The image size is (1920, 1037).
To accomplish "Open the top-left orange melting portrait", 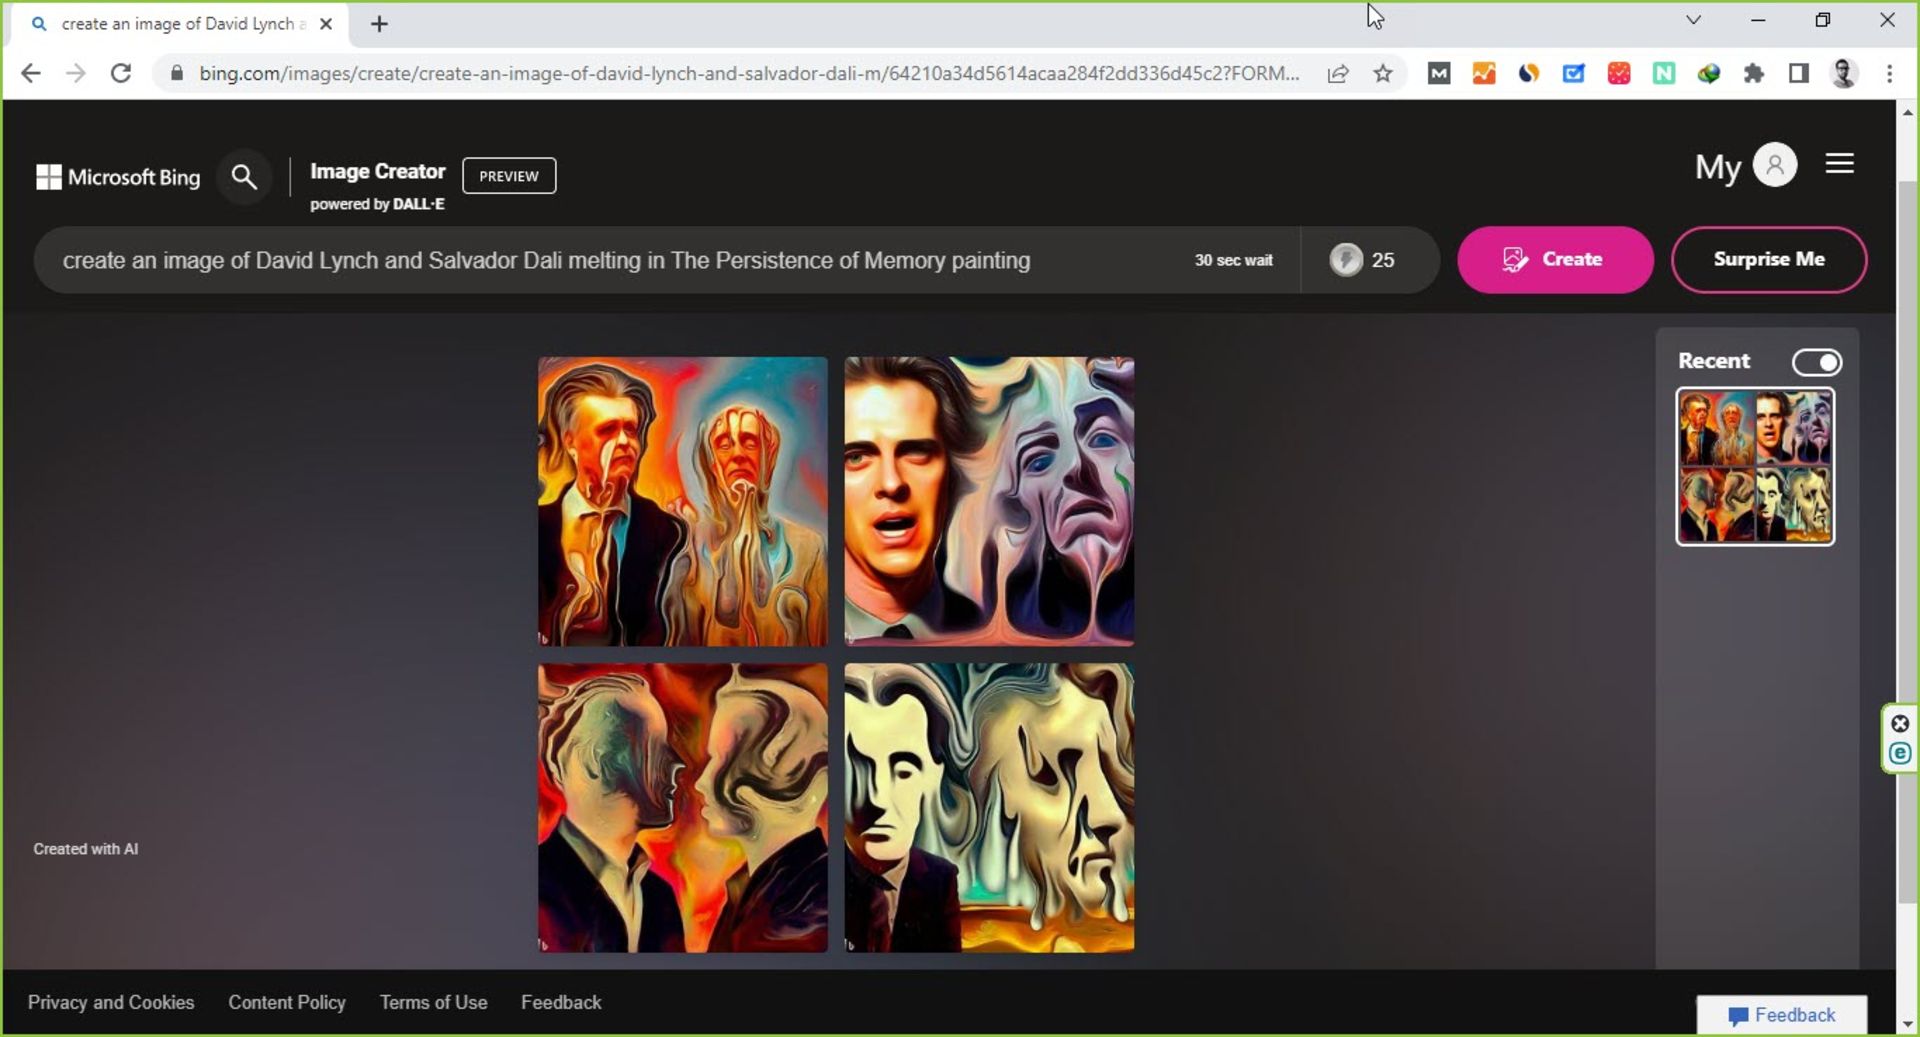I will tap(683, 501).
